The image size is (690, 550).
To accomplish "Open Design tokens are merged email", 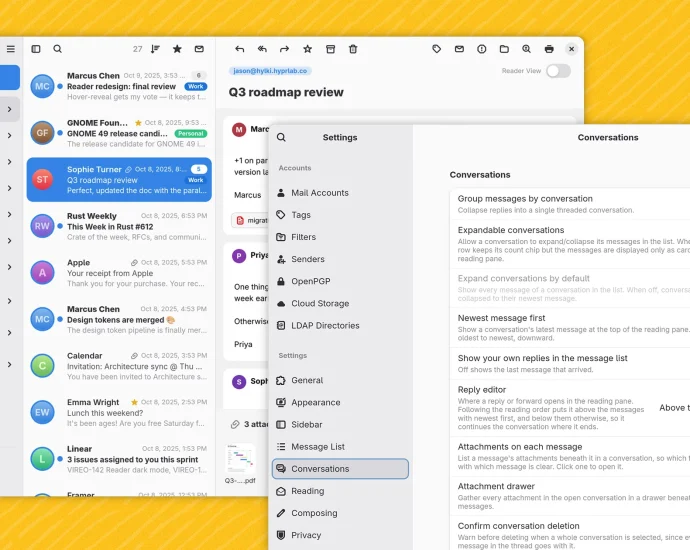I will tap(119, 319).
